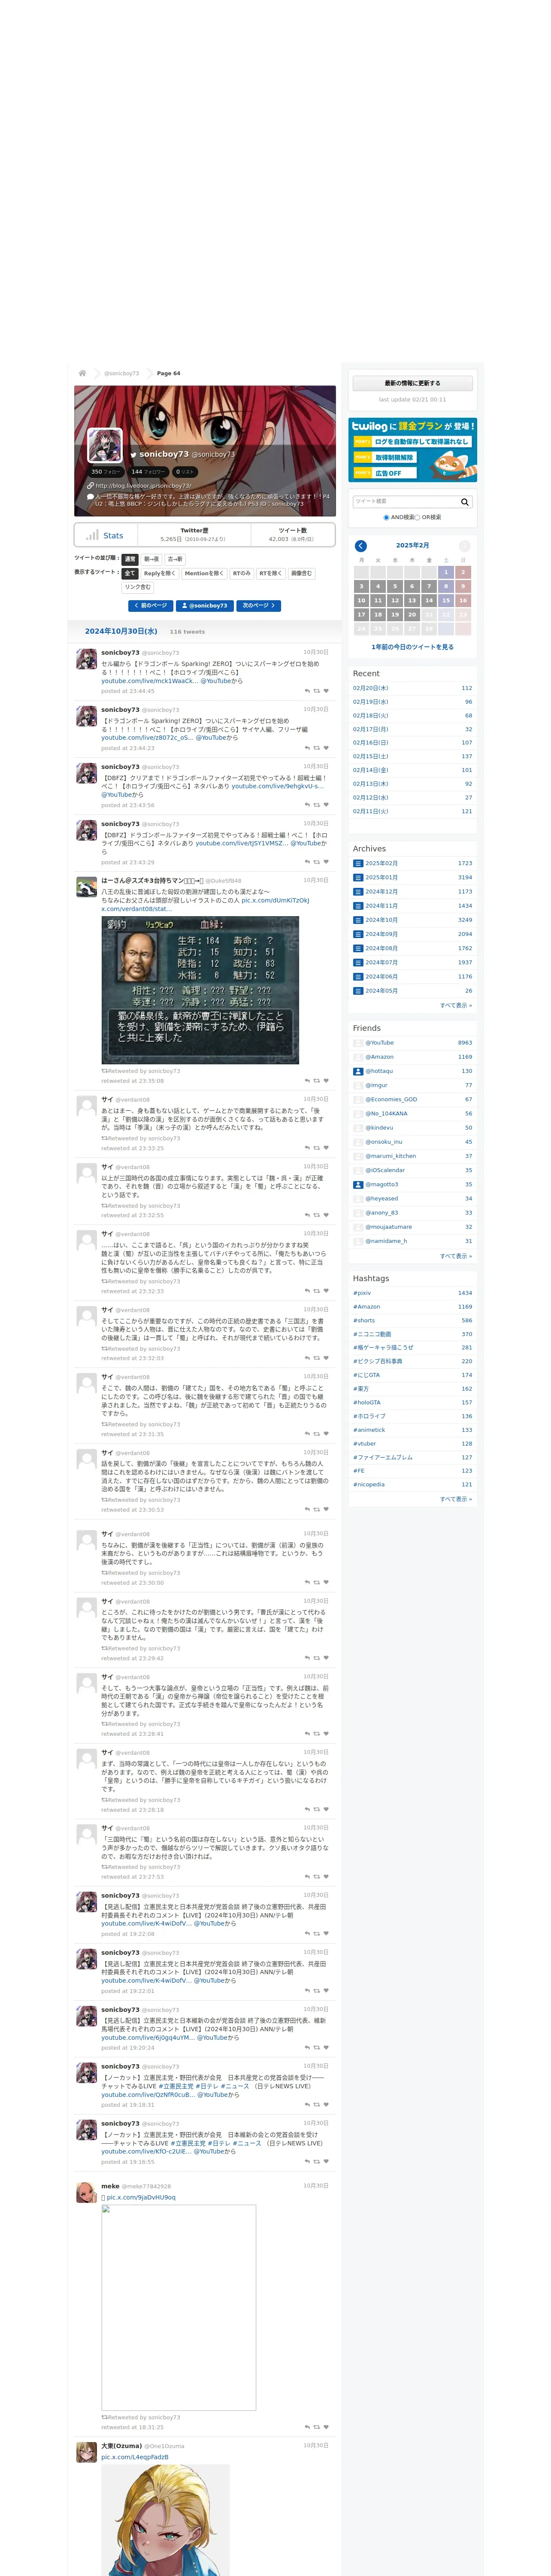Click @magotto3 avatar icon in Friends

pos(358,1184)
